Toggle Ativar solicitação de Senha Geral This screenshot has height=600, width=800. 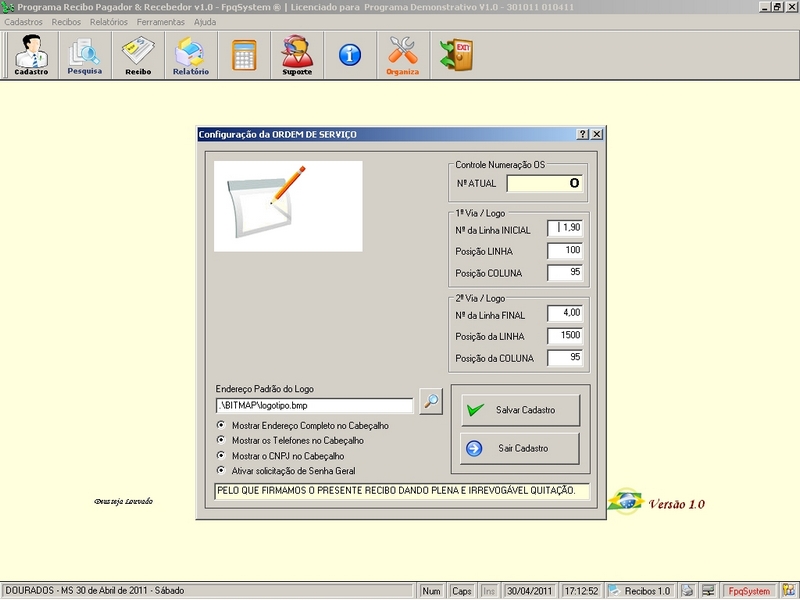pyautogui.click(x=221, y=470)
